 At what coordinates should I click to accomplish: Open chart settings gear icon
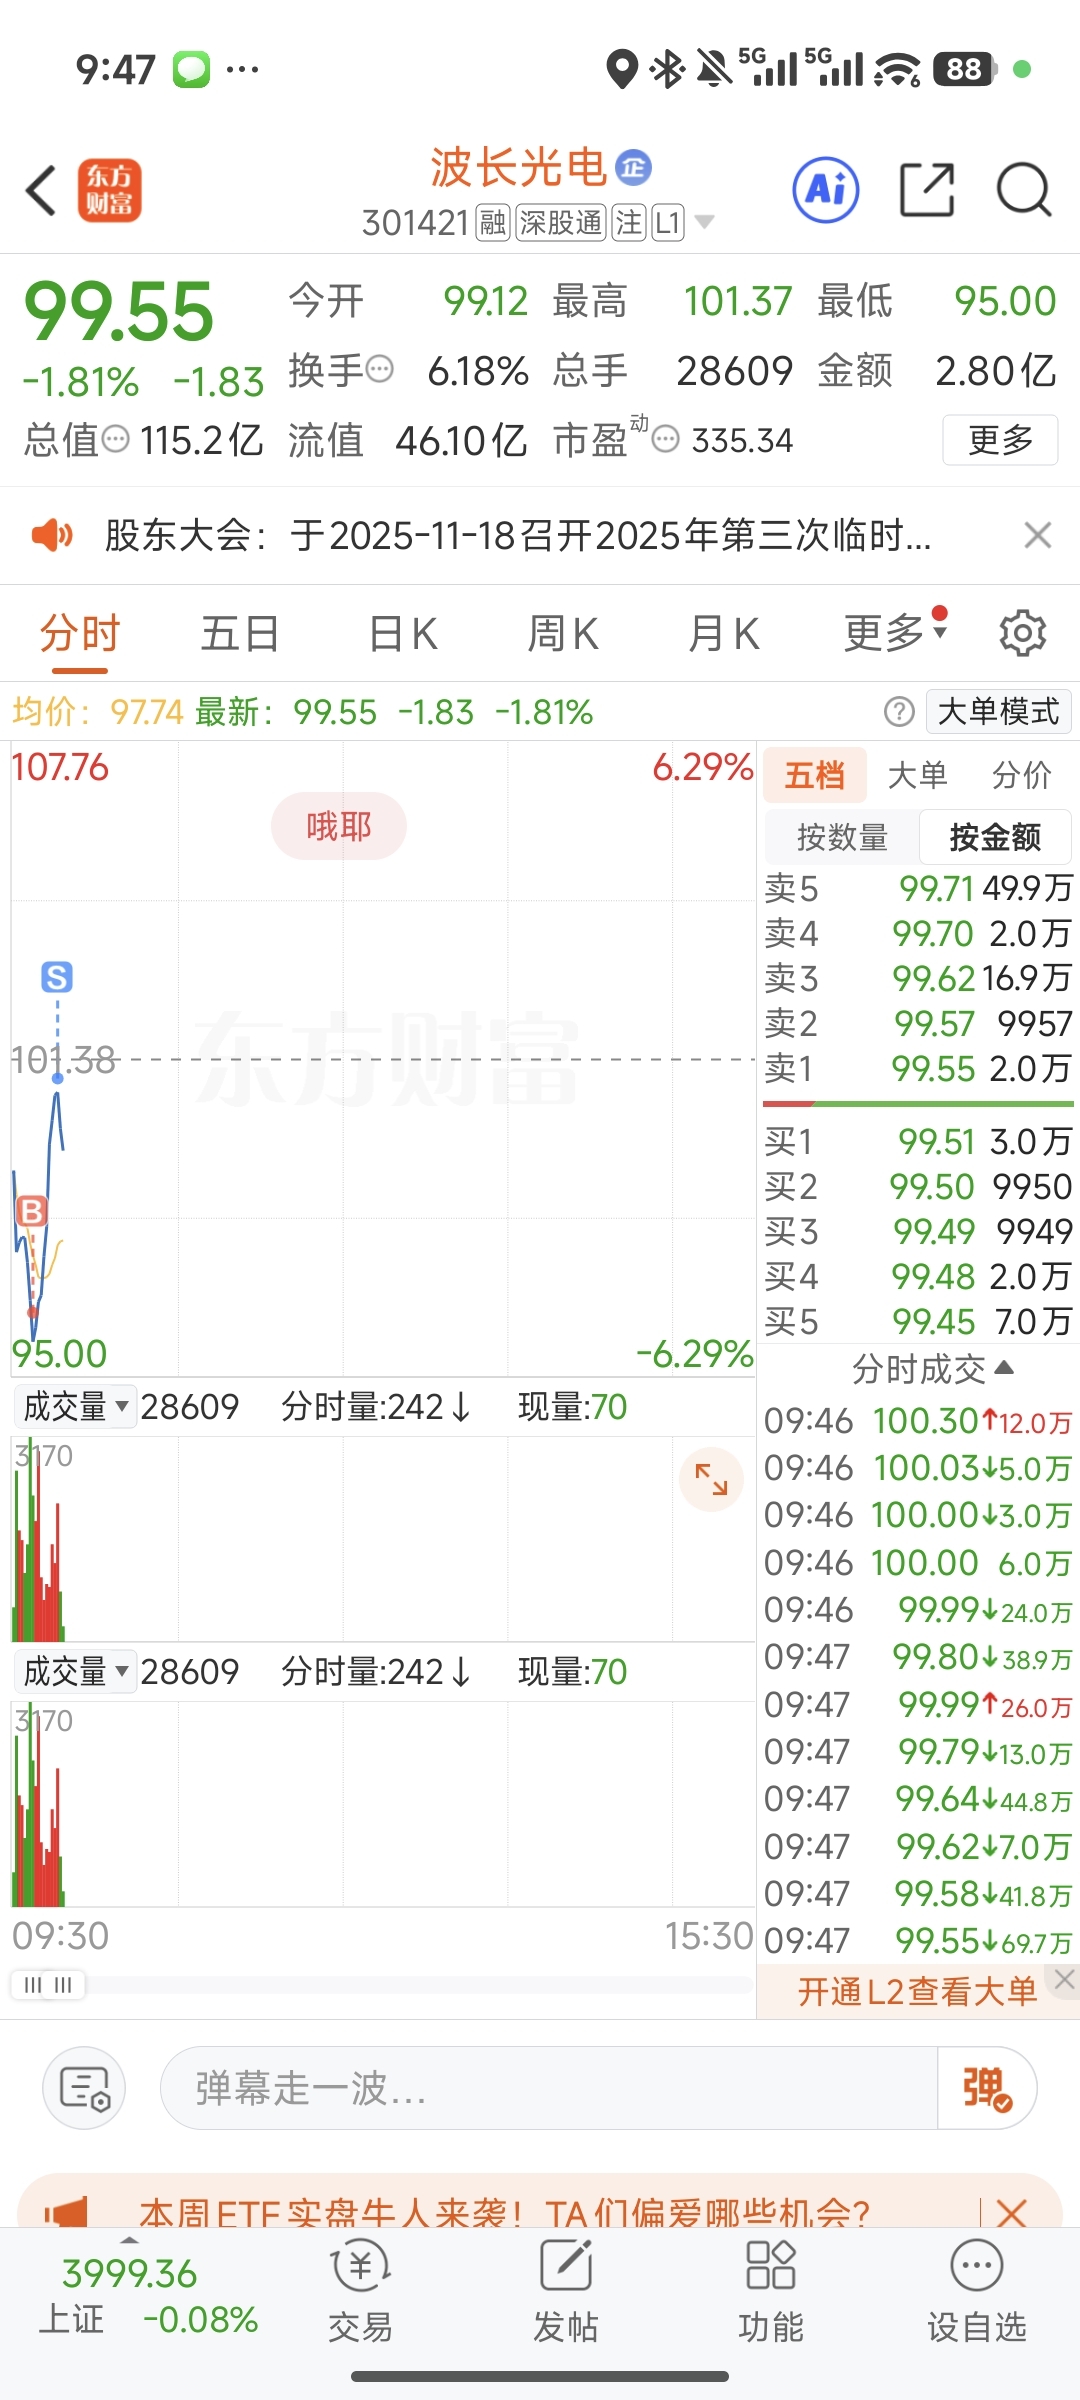tap(1023, 633)
